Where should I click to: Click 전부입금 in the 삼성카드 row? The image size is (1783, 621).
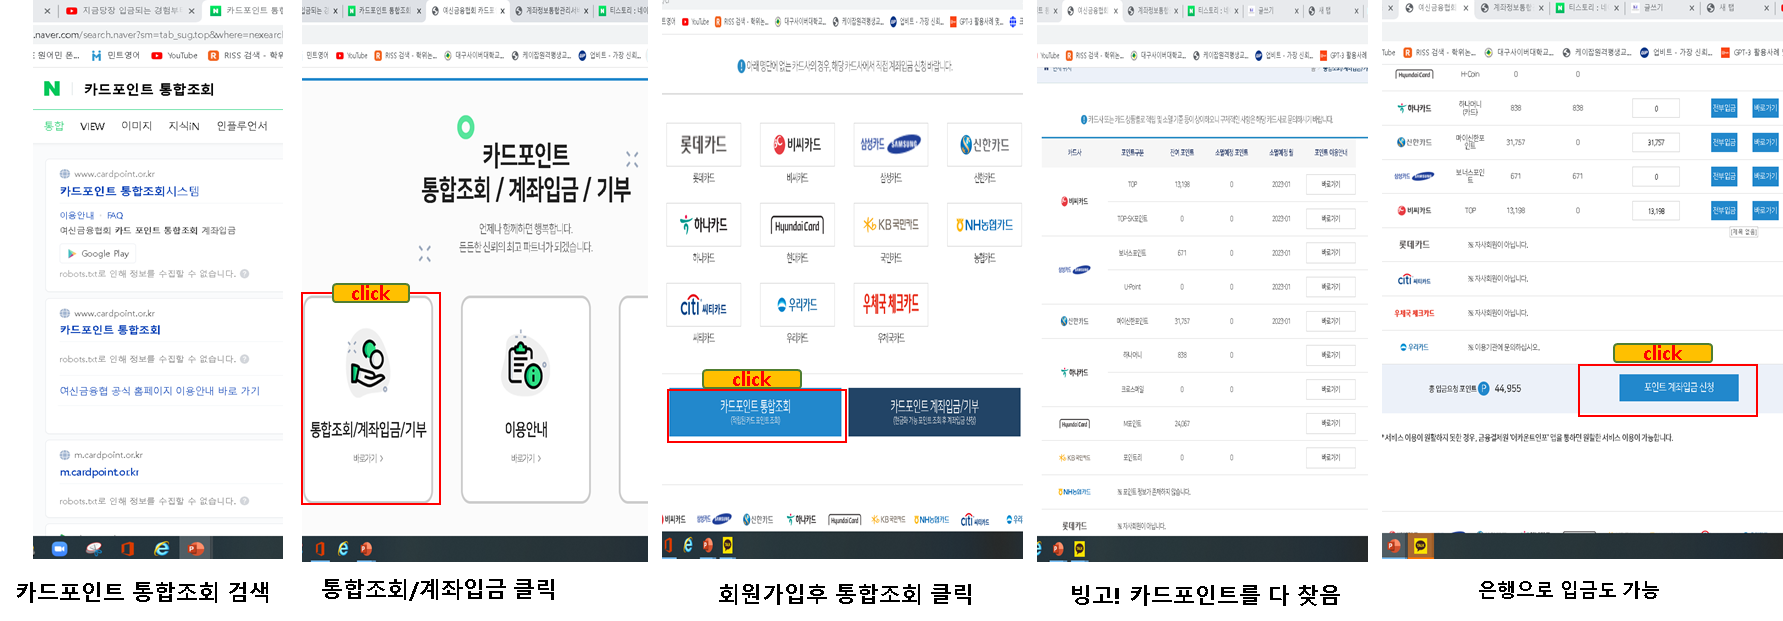pos(1723,176)
